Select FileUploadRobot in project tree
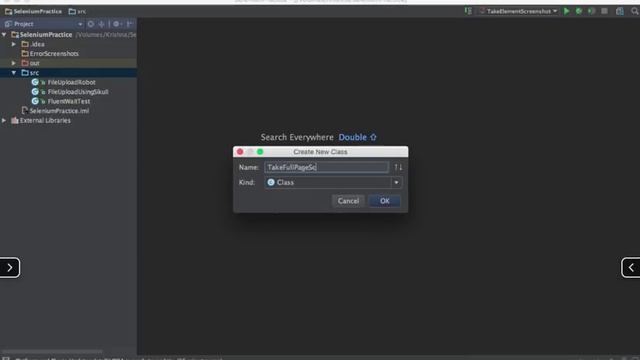 (x=71, y=82)
